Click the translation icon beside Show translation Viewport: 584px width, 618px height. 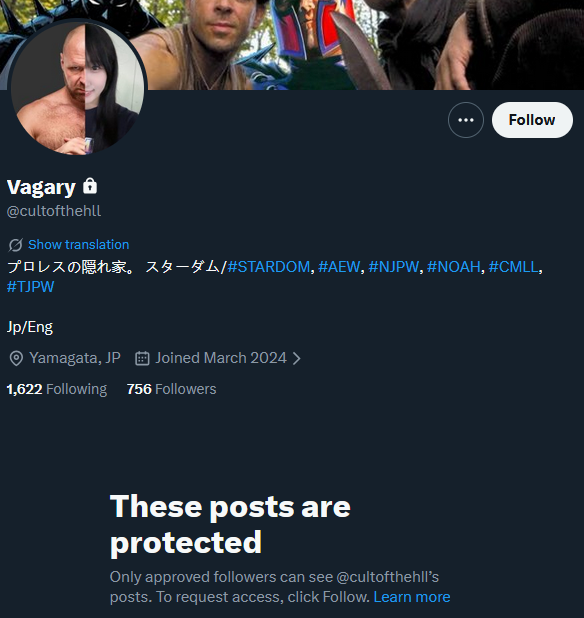(15, 245)
